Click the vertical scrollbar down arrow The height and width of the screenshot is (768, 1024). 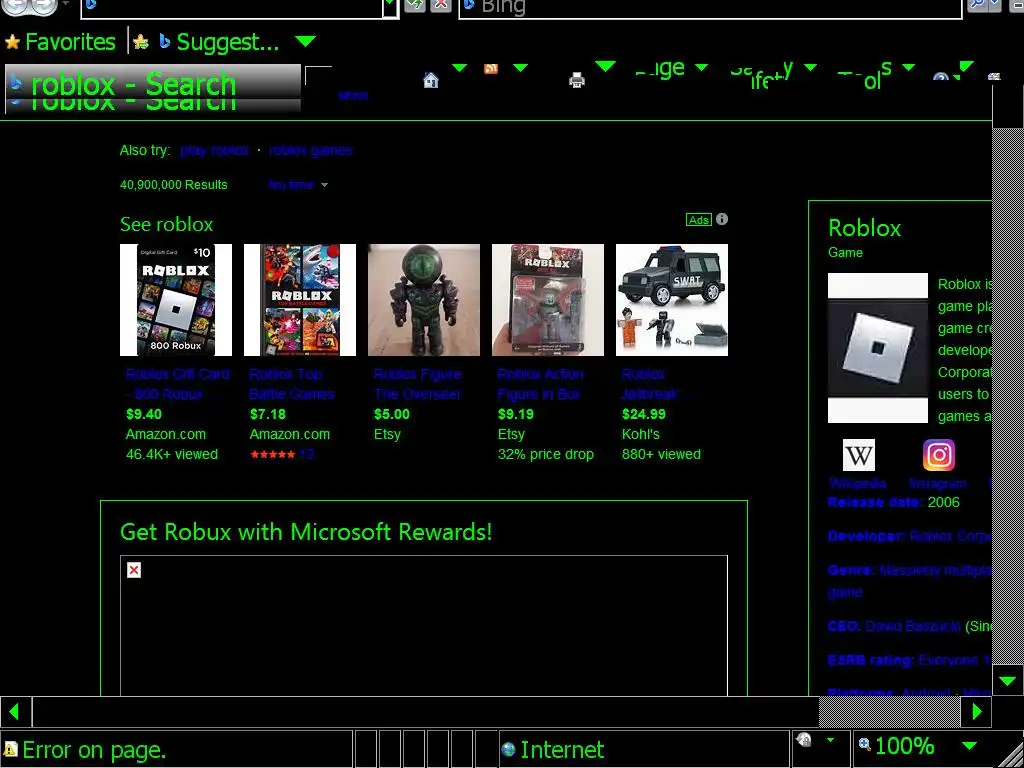pos(1008,681)
